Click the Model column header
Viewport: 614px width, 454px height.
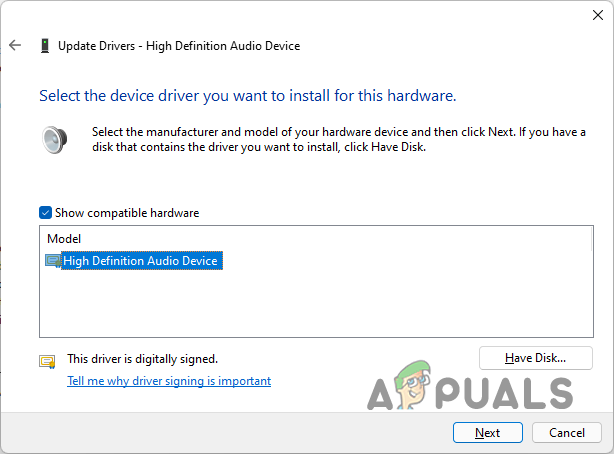pyautogui.click(x=64, y=240)
